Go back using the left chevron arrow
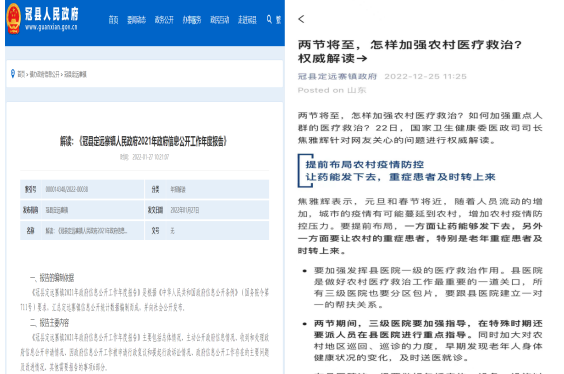The width and height of the screenshot is (564, 374). tap(301, 19)
